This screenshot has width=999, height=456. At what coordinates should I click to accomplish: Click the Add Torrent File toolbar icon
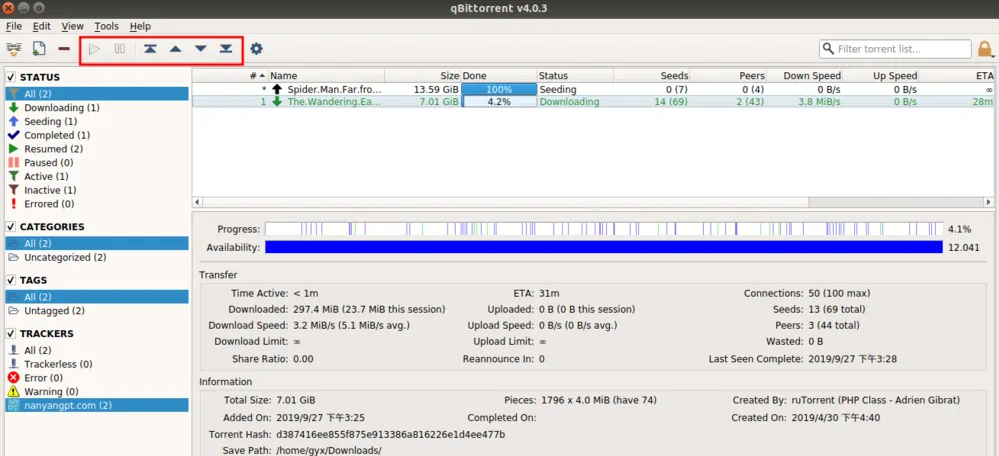tap(40, 49)
